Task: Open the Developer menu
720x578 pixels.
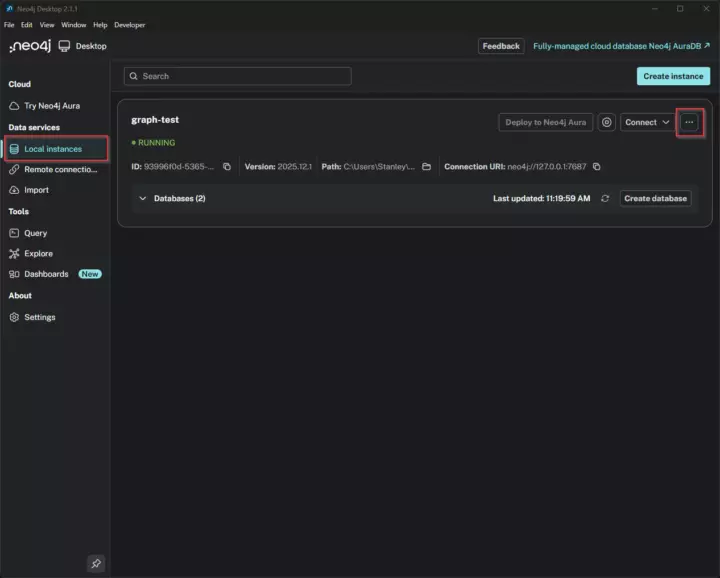Action: (129, 25)
